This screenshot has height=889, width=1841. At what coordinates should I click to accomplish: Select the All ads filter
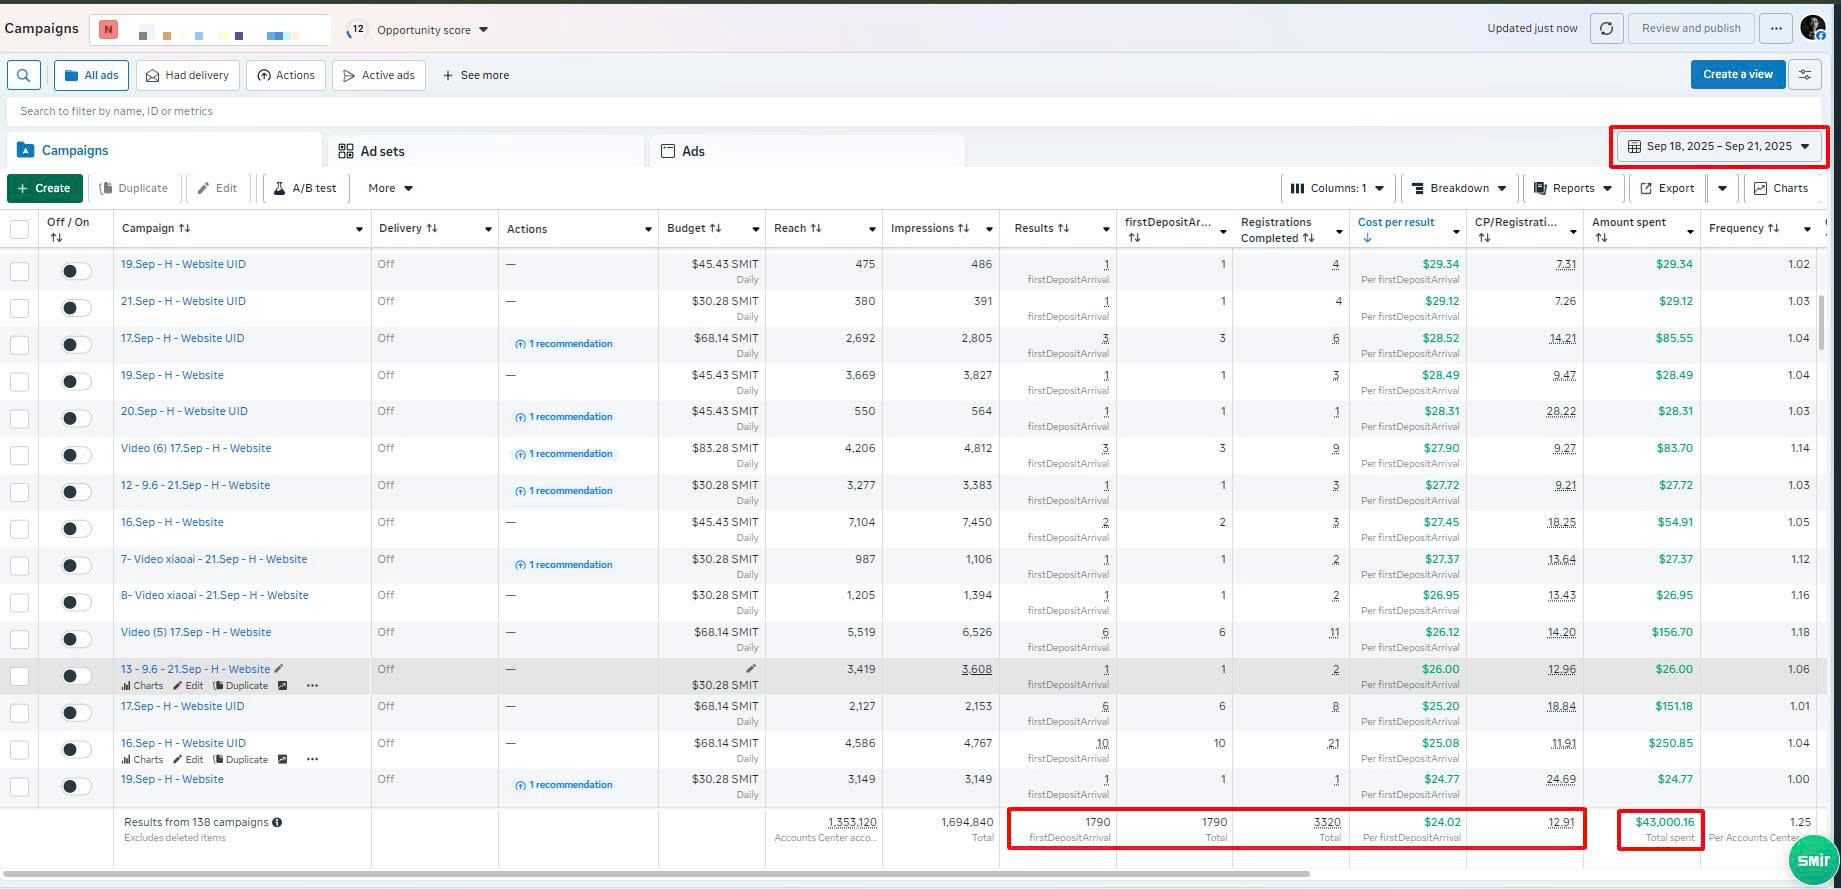point(92,75)
